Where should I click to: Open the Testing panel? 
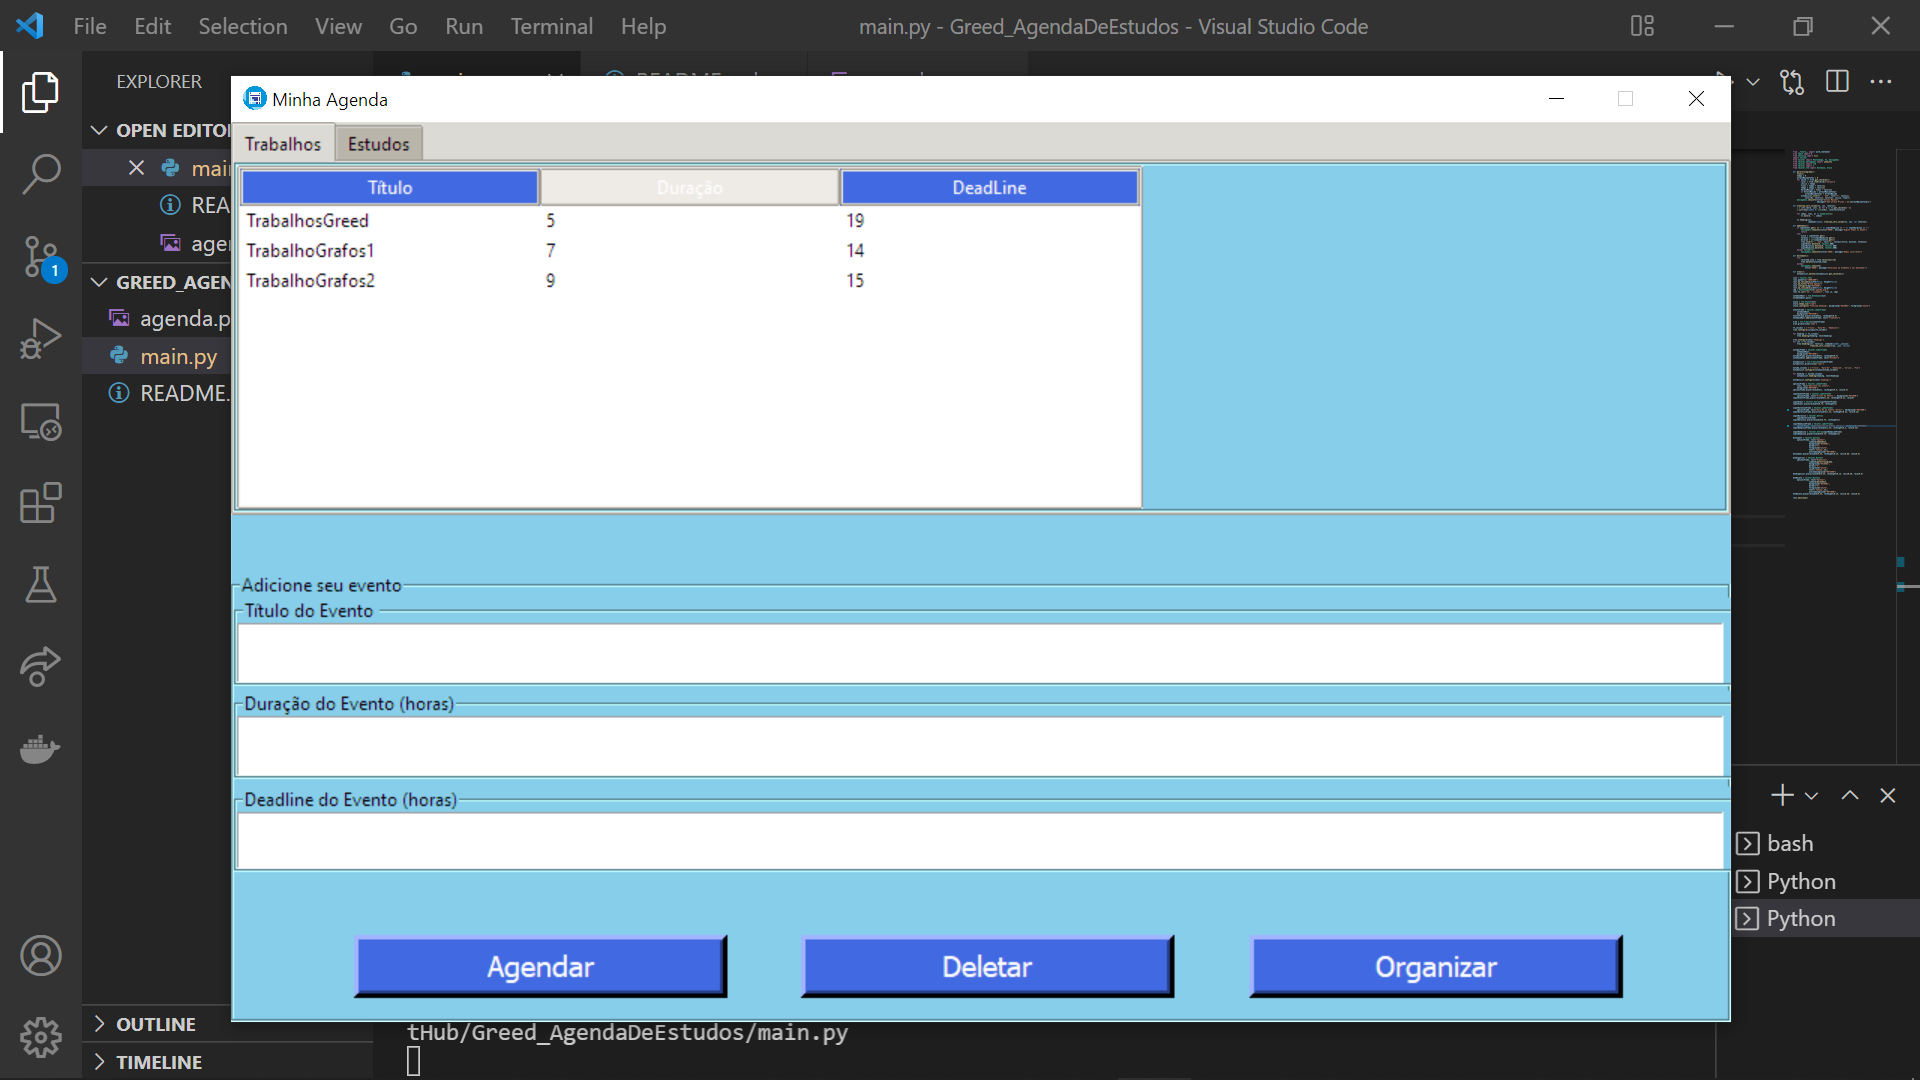40,585
